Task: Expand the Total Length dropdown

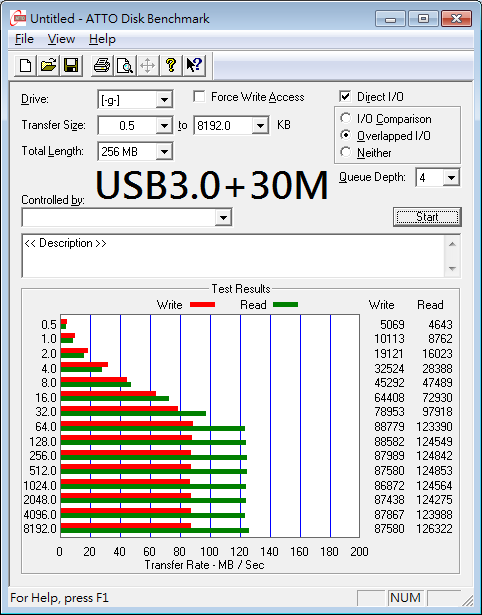Action: point(164,151)
